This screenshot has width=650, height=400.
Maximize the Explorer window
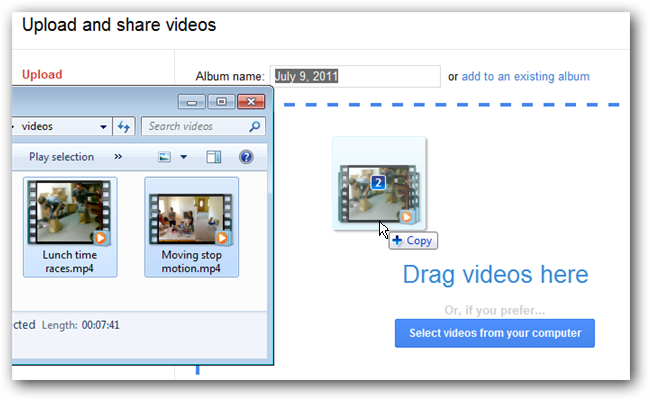pyautogui.click(x=221, y=102)
